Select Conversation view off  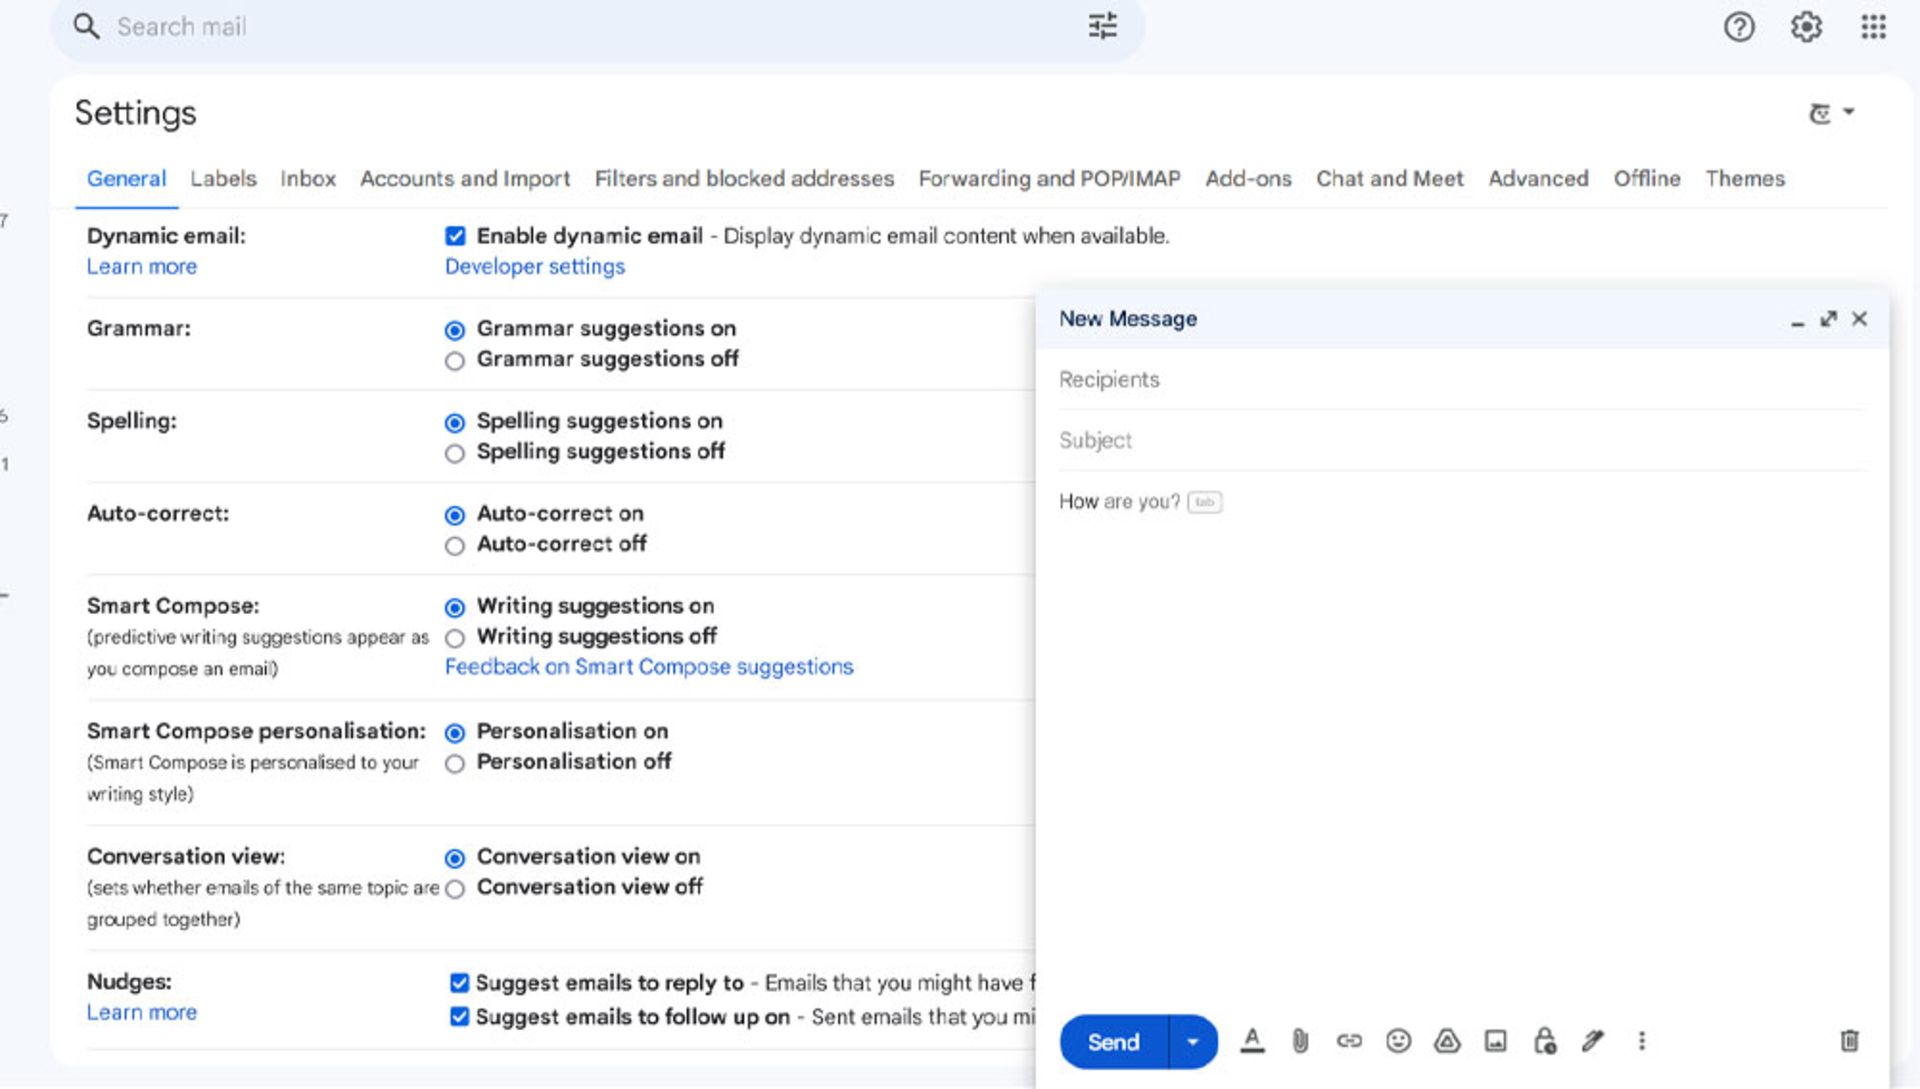click(x=455, y=889)
